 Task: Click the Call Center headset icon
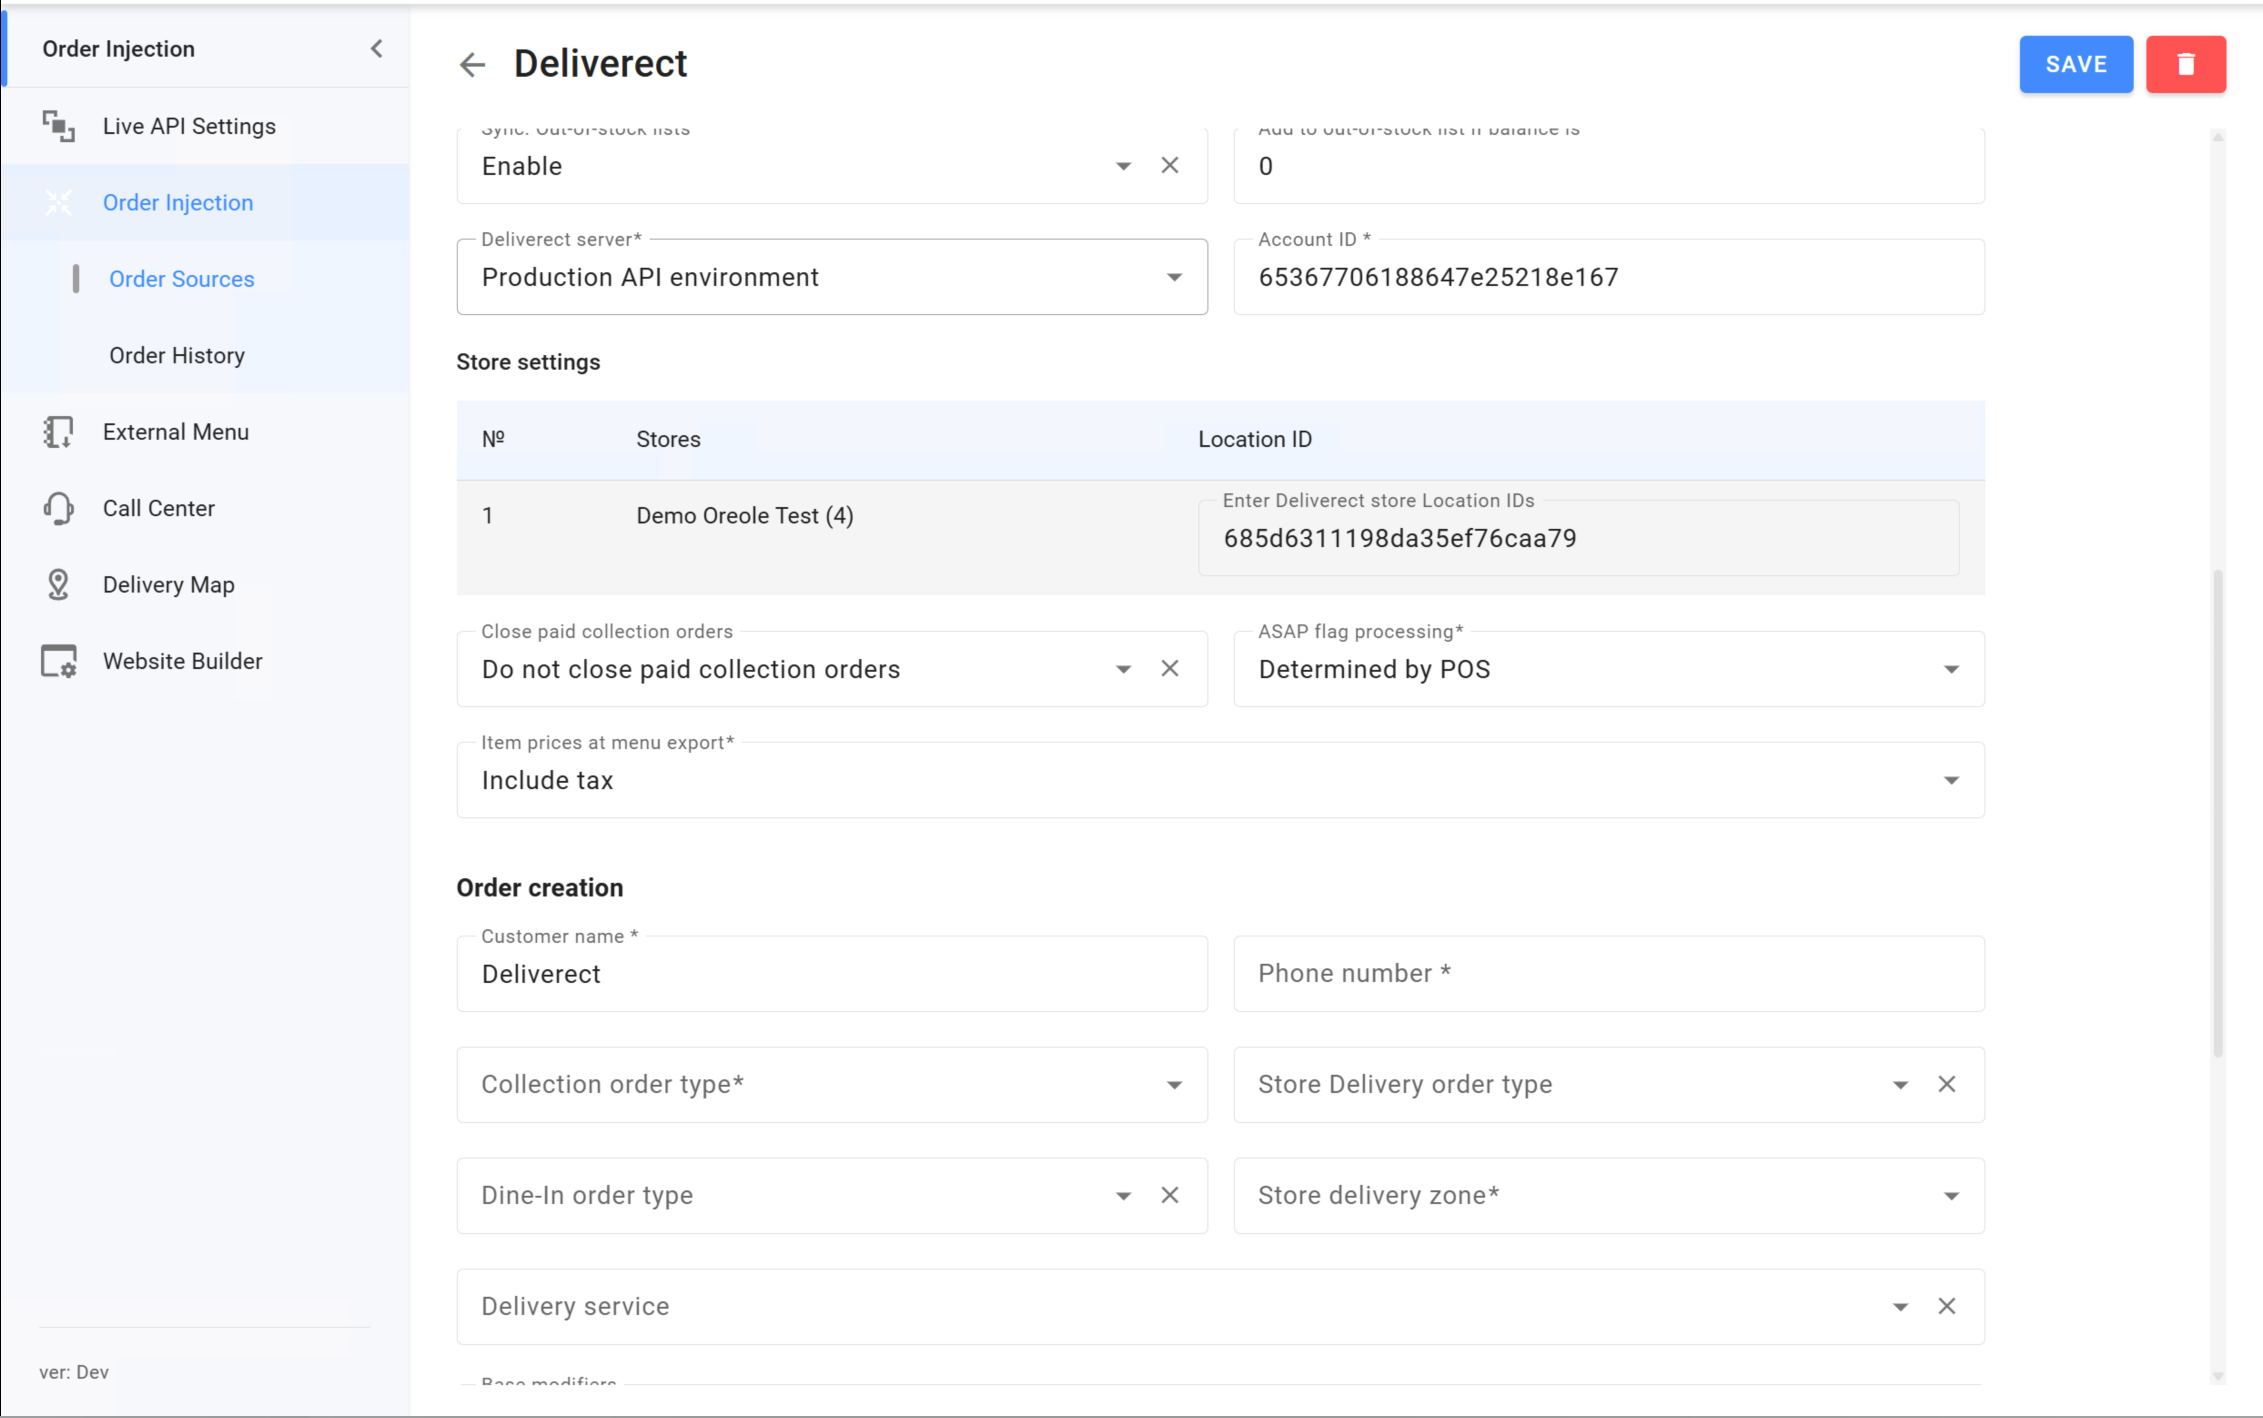58,508
